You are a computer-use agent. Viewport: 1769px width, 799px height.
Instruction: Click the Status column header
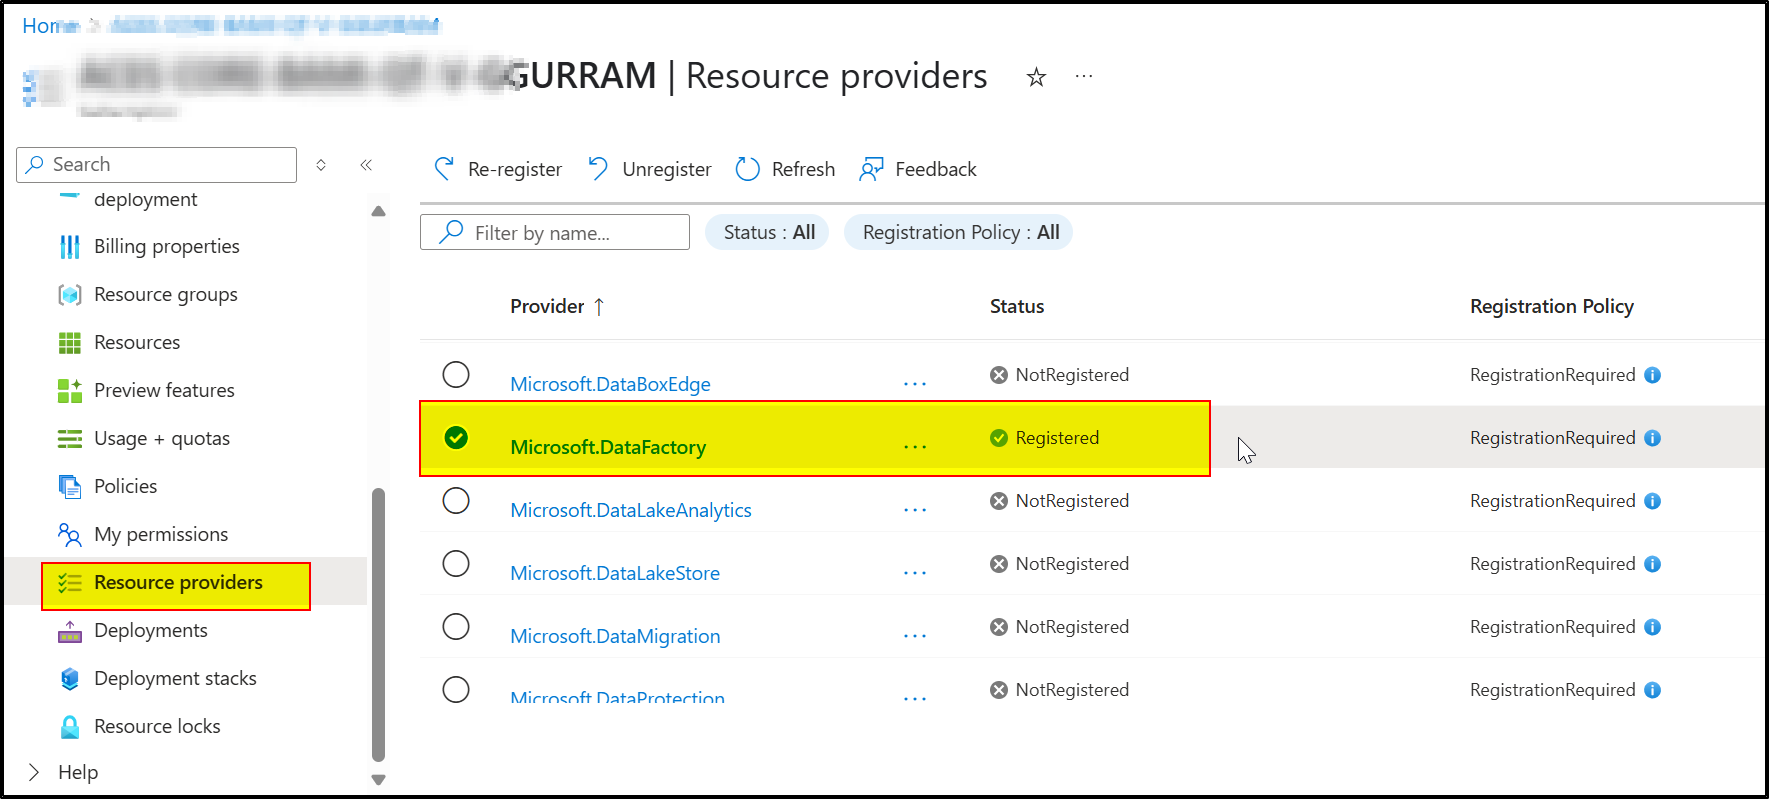tap(1017, 306)
